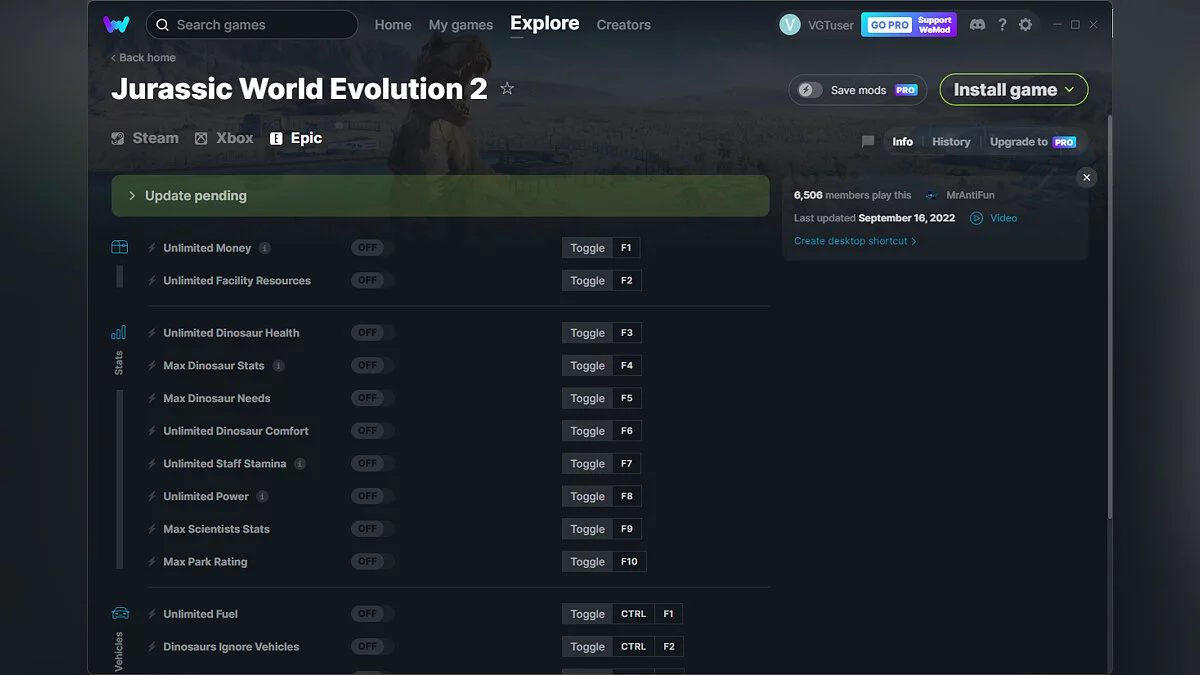Click the WeMod logo icon
This screenshot has height=675, width=1200.
117,23
